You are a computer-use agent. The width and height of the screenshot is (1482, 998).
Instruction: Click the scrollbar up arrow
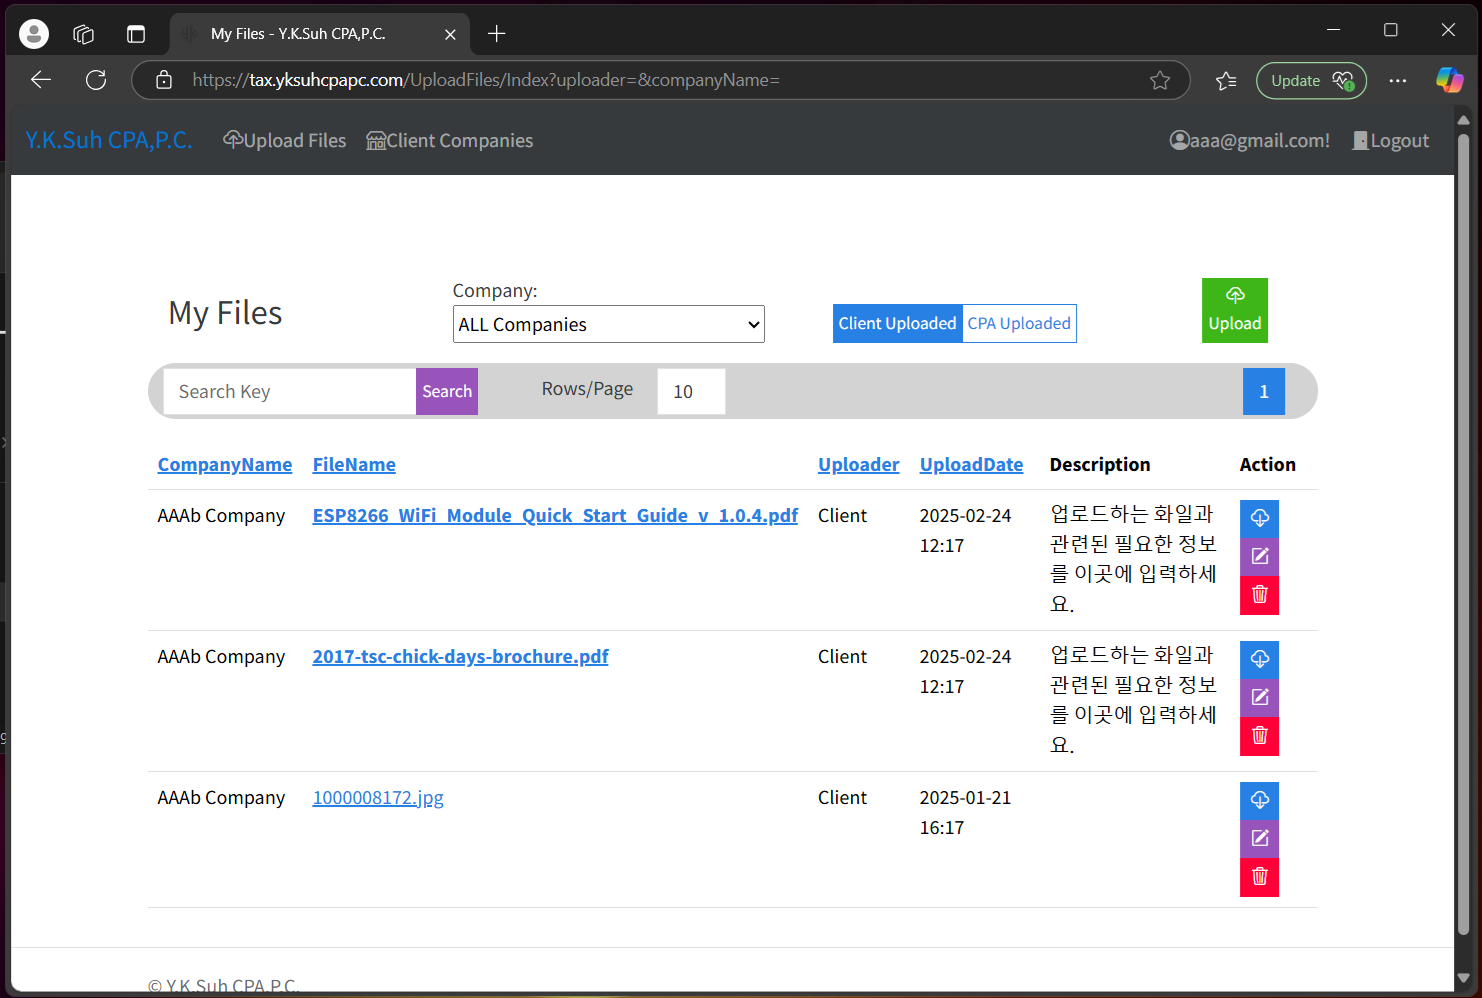click(1463, 119)
